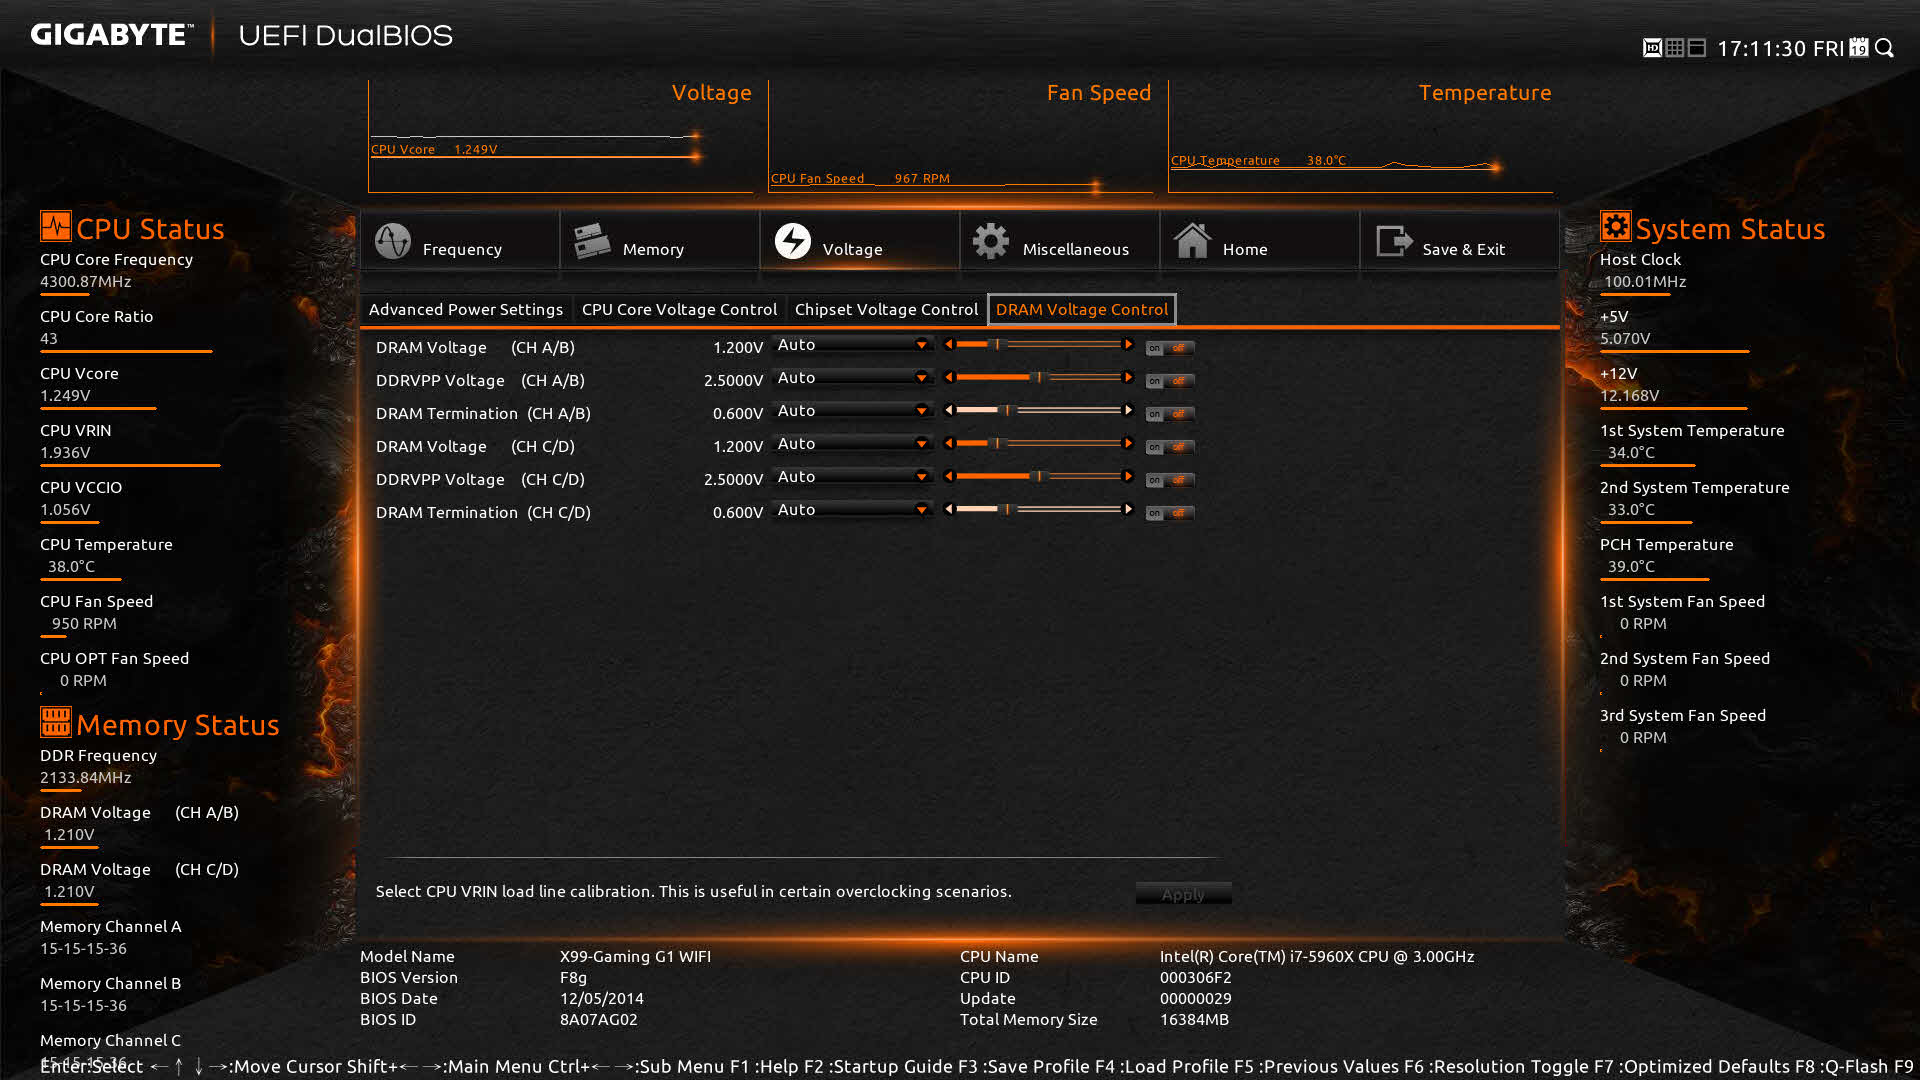Click the CPU Status heartbeat icon

coord(56,226)
